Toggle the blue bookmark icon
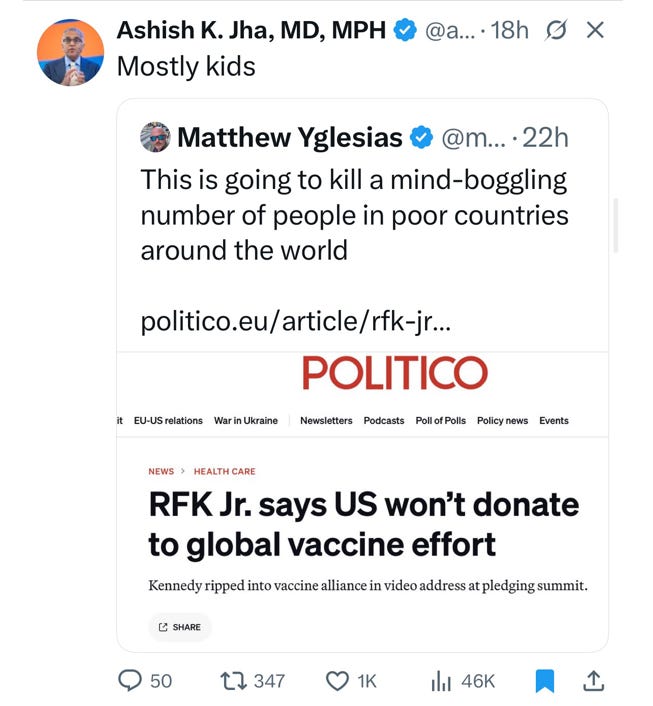The width and height of the screenshot is (653, 706). coord(544,681)
